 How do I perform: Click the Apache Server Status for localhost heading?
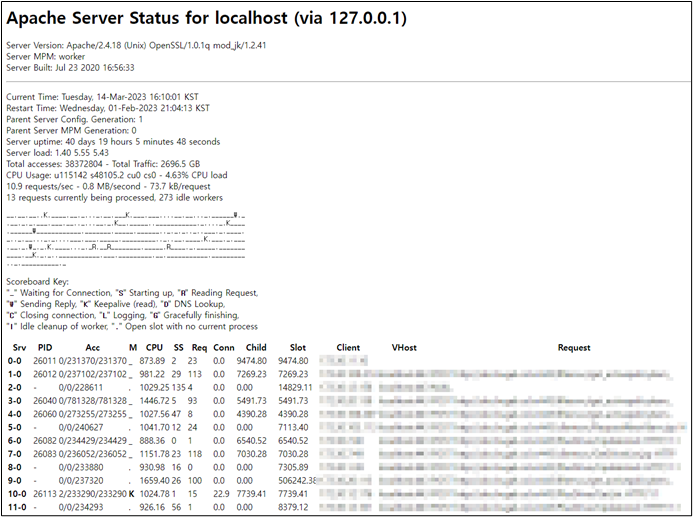[x=206, y=18]
